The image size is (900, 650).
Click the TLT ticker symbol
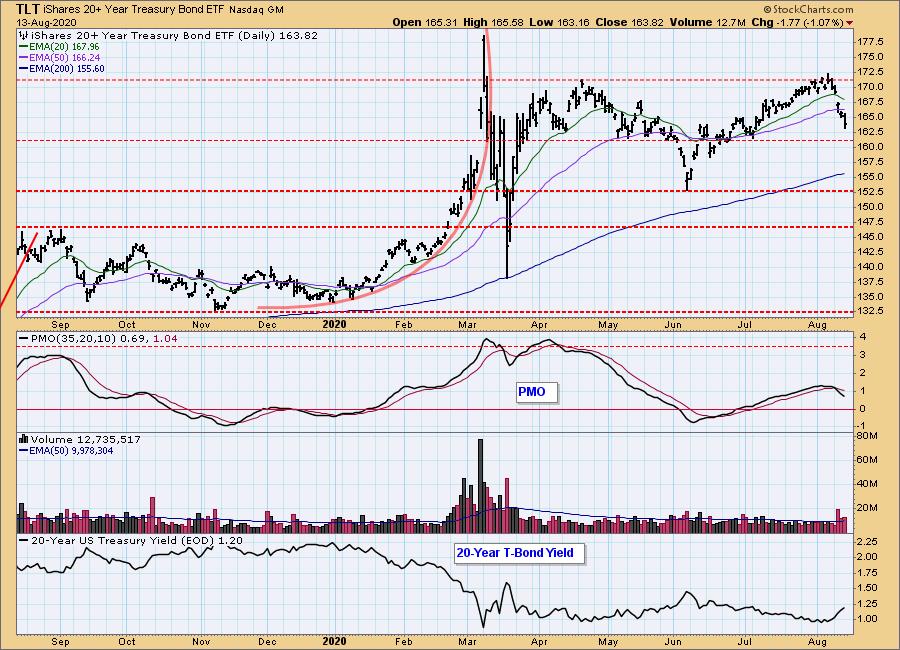(x=28, y=9)
